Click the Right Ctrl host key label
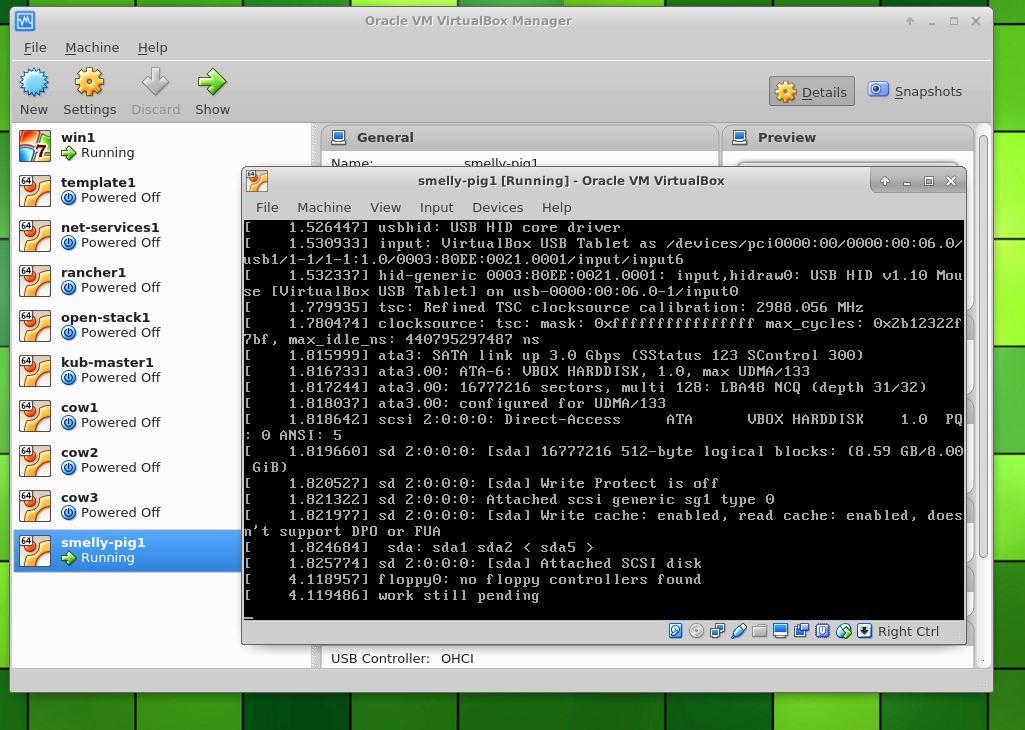This screenshot has height=730, width=1025. 908,631
